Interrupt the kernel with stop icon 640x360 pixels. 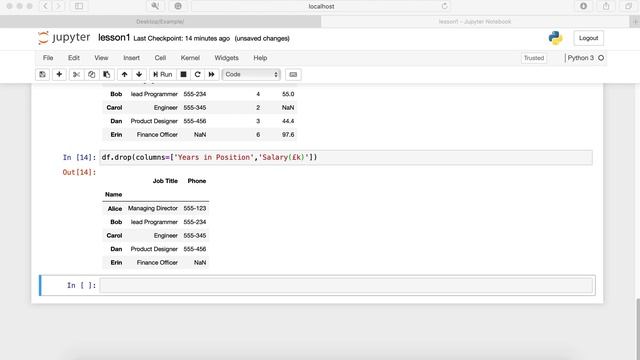(x=184, y=74)
